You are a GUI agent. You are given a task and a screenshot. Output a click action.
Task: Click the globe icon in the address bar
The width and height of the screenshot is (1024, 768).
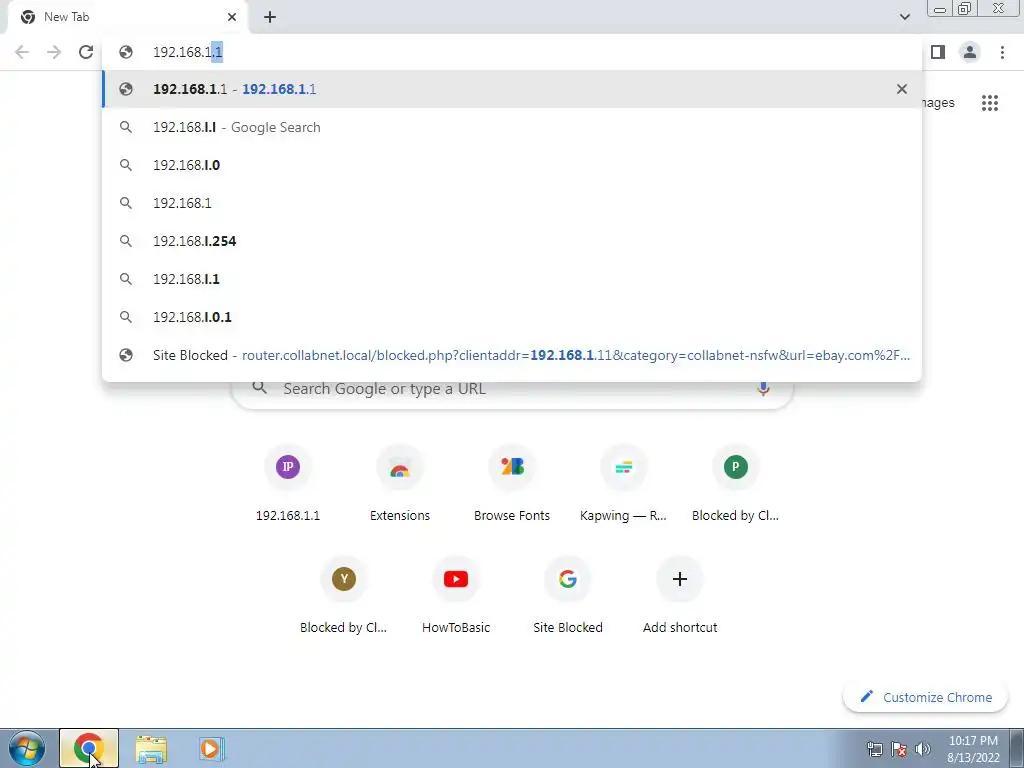tap(126, 52)
